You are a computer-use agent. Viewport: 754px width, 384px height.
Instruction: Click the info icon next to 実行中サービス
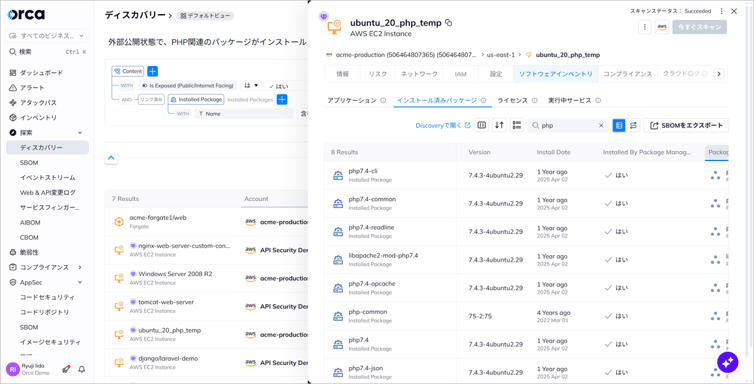[598, 100]
